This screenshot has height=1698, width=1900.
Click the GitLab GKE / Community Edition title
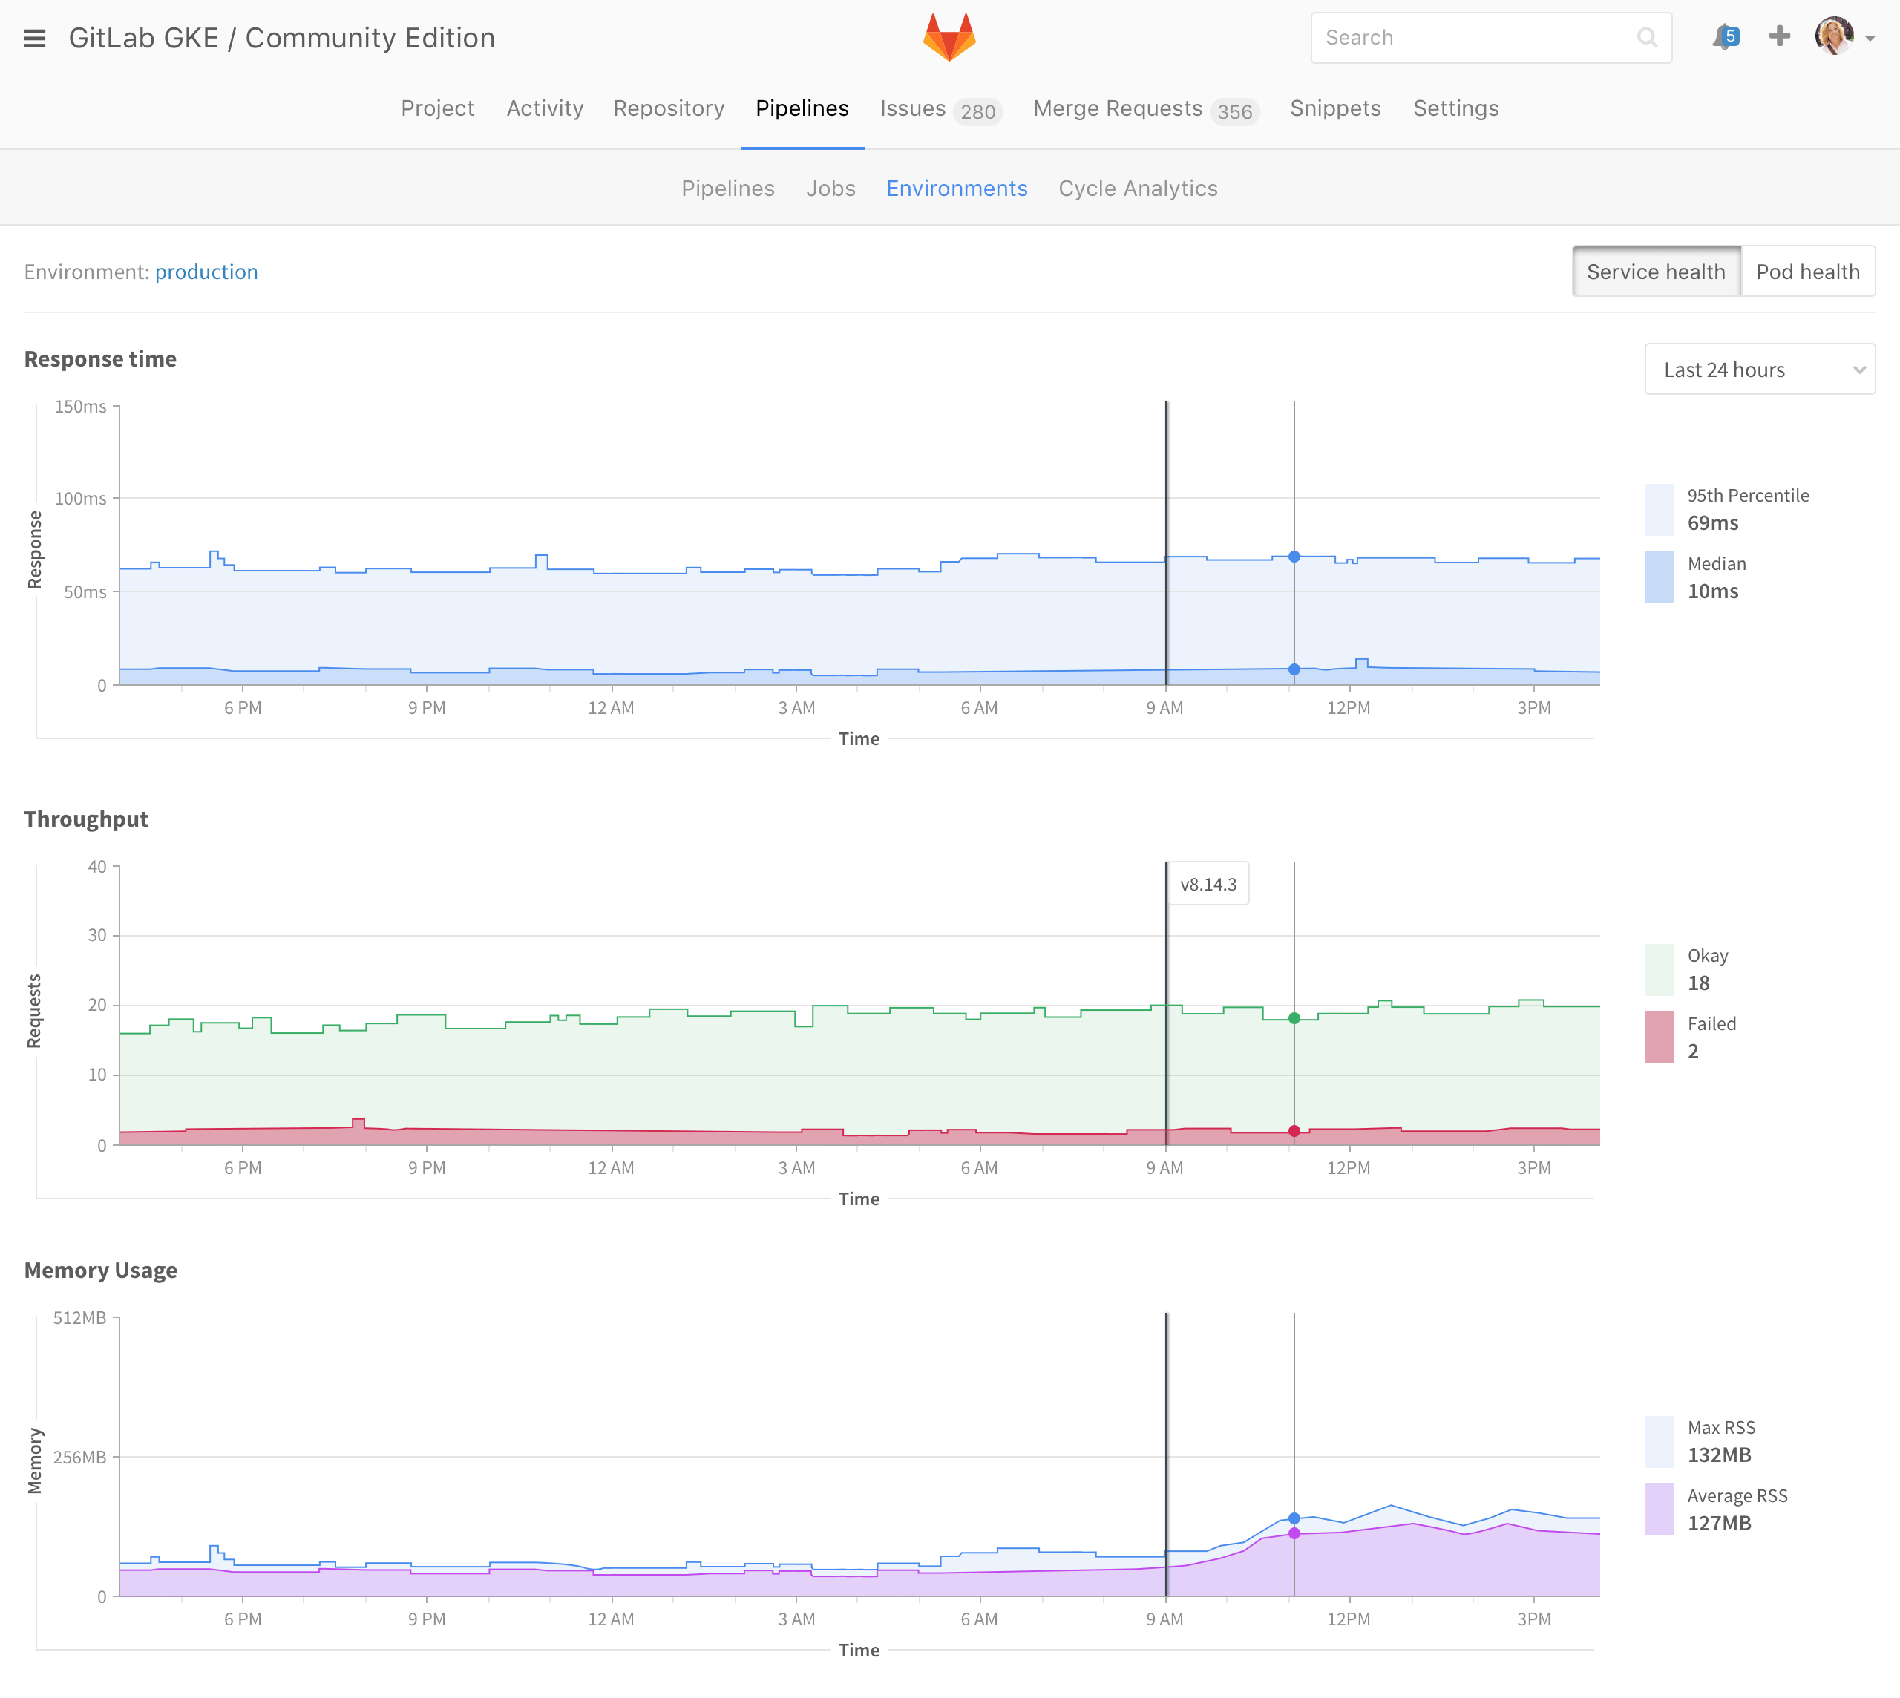pyautogui.click(x=282, y=38)
